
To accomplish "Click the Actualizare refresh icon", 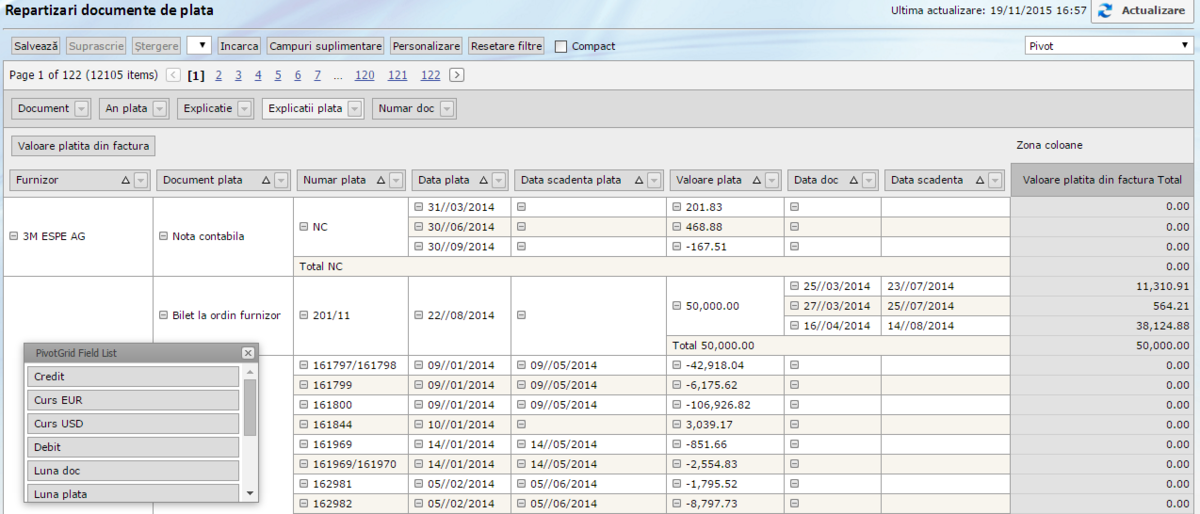I will point(1105,11).
